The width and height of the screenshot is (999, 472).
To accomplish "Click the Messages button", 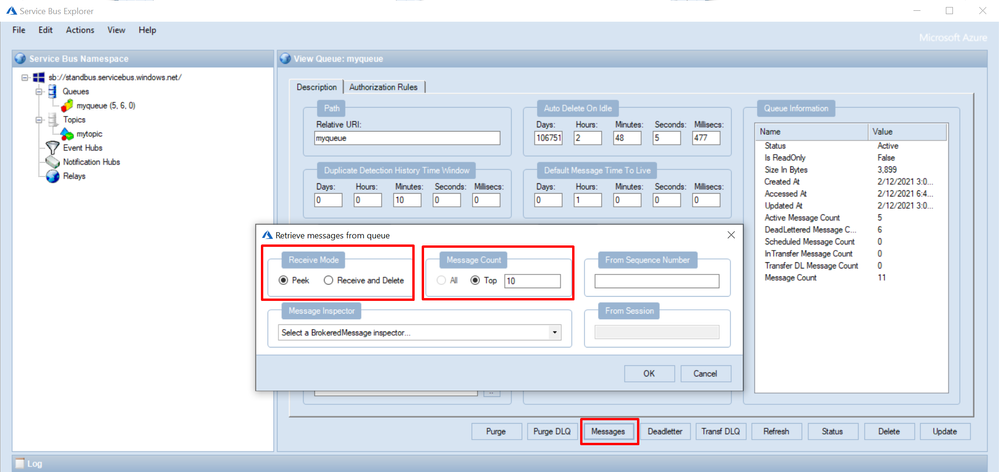I will 608,431.
